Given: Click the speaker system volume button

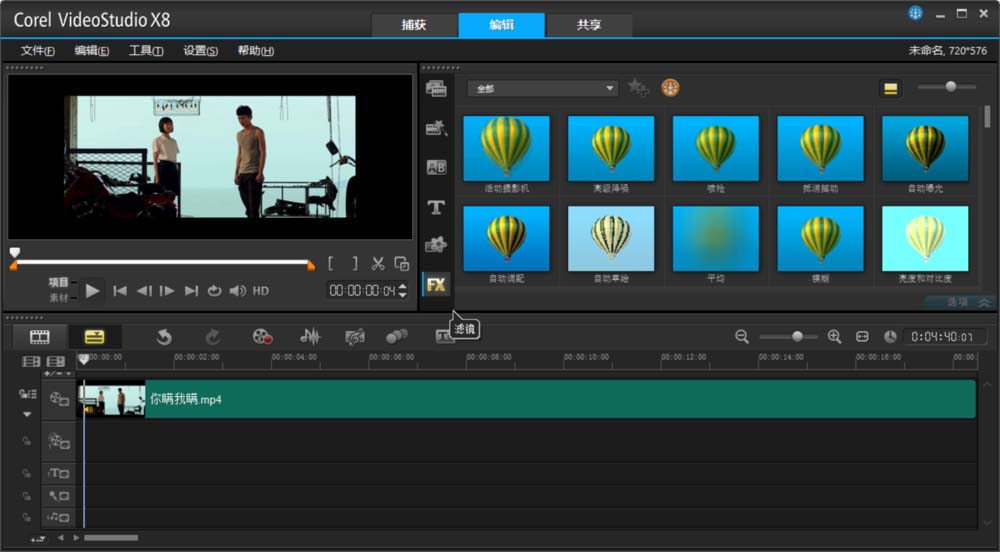Looking at the screenshot, I should click(237, 291).
